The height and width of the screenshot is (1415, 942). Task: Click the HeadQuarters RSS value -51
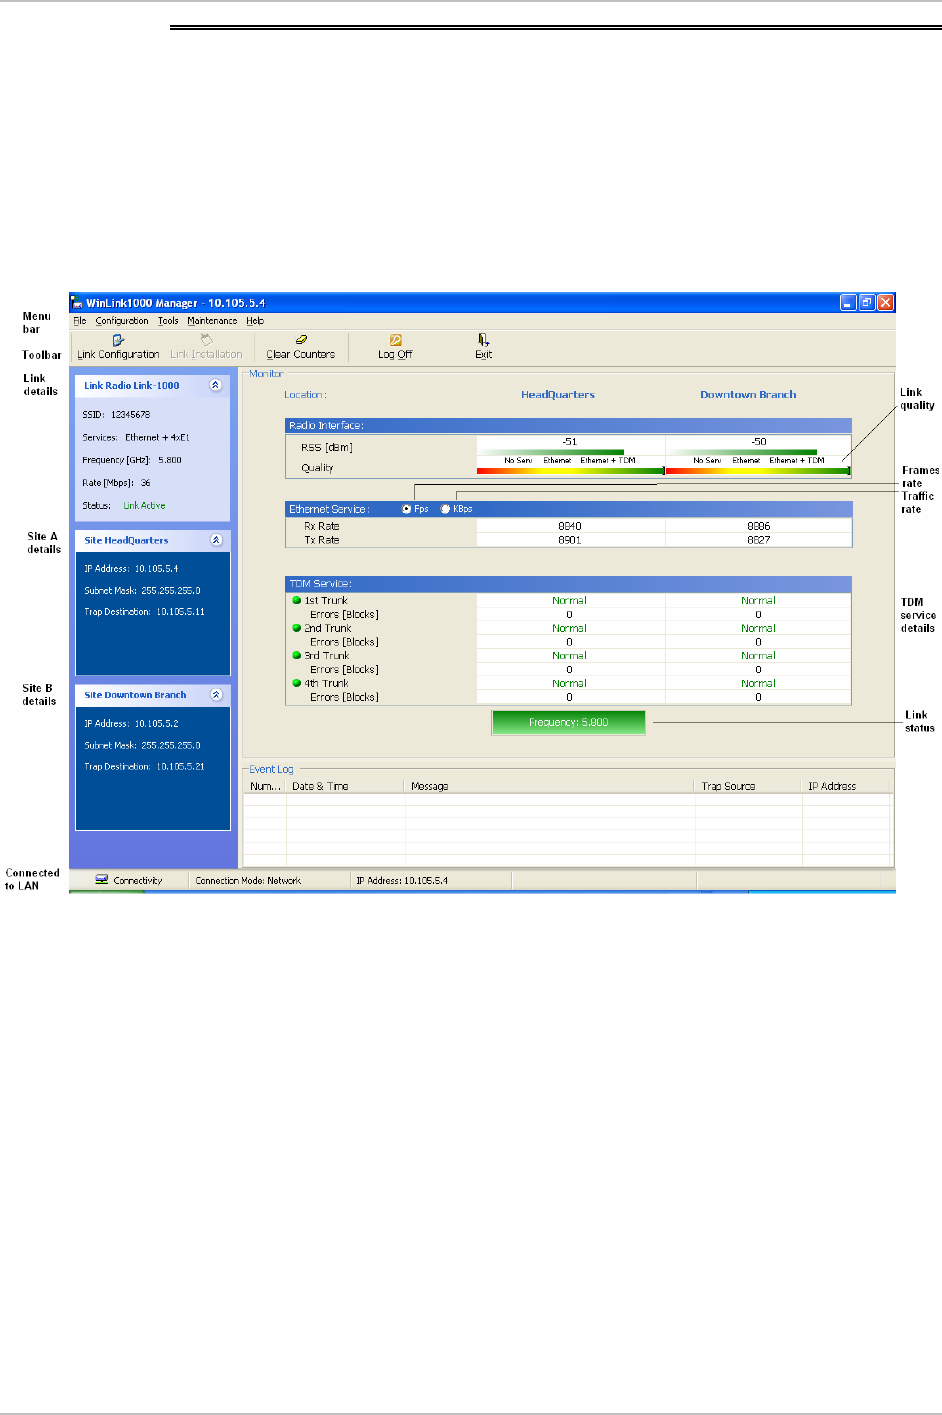(570, 441)
